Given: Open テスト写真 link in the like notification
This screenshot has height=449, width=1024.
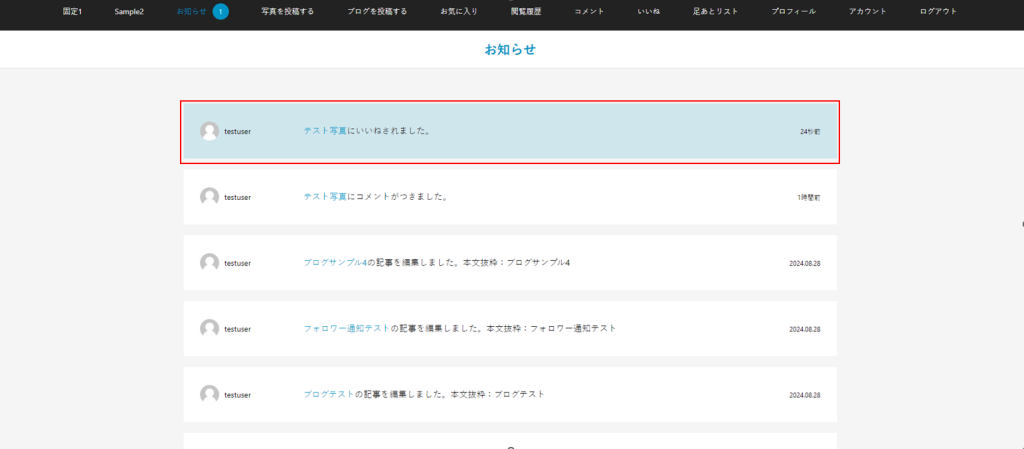Looking at the screenshot, I should pyautogui.click(x=325, y=131).
